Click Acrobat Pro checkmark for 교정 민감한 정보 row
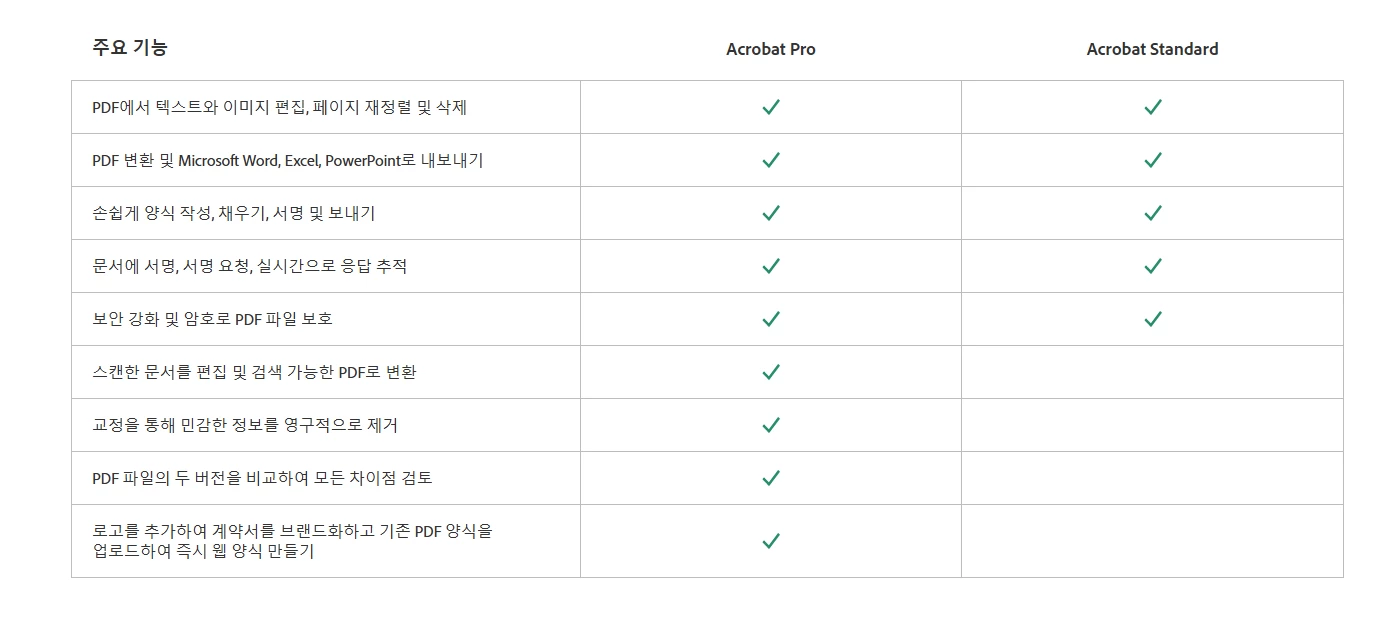This screenshot has height=617, width=1388. coord(770,425)
